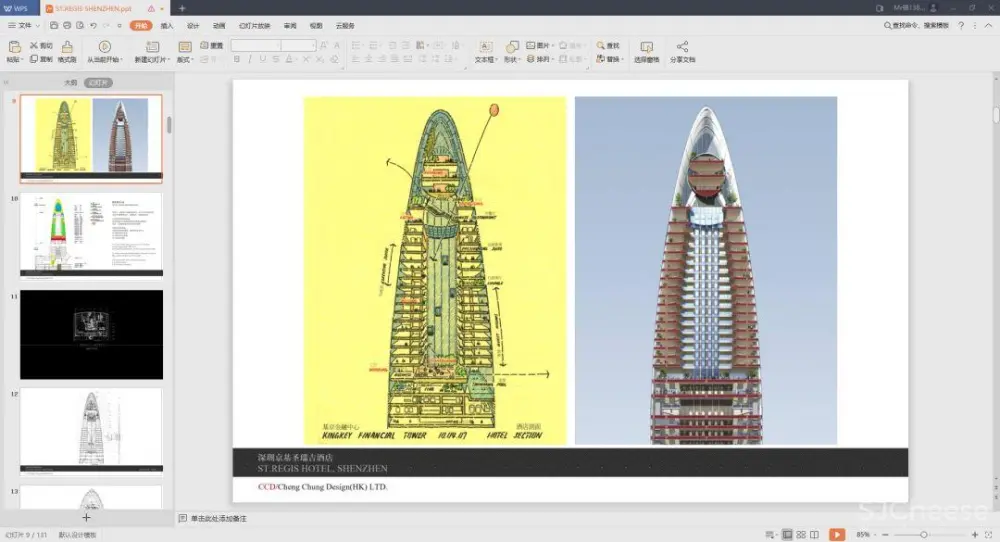The width and height of the screenshot is (1000, 542).
Task: Toggle Slide Sorter view in the status bar
Action: click(801, 535)
